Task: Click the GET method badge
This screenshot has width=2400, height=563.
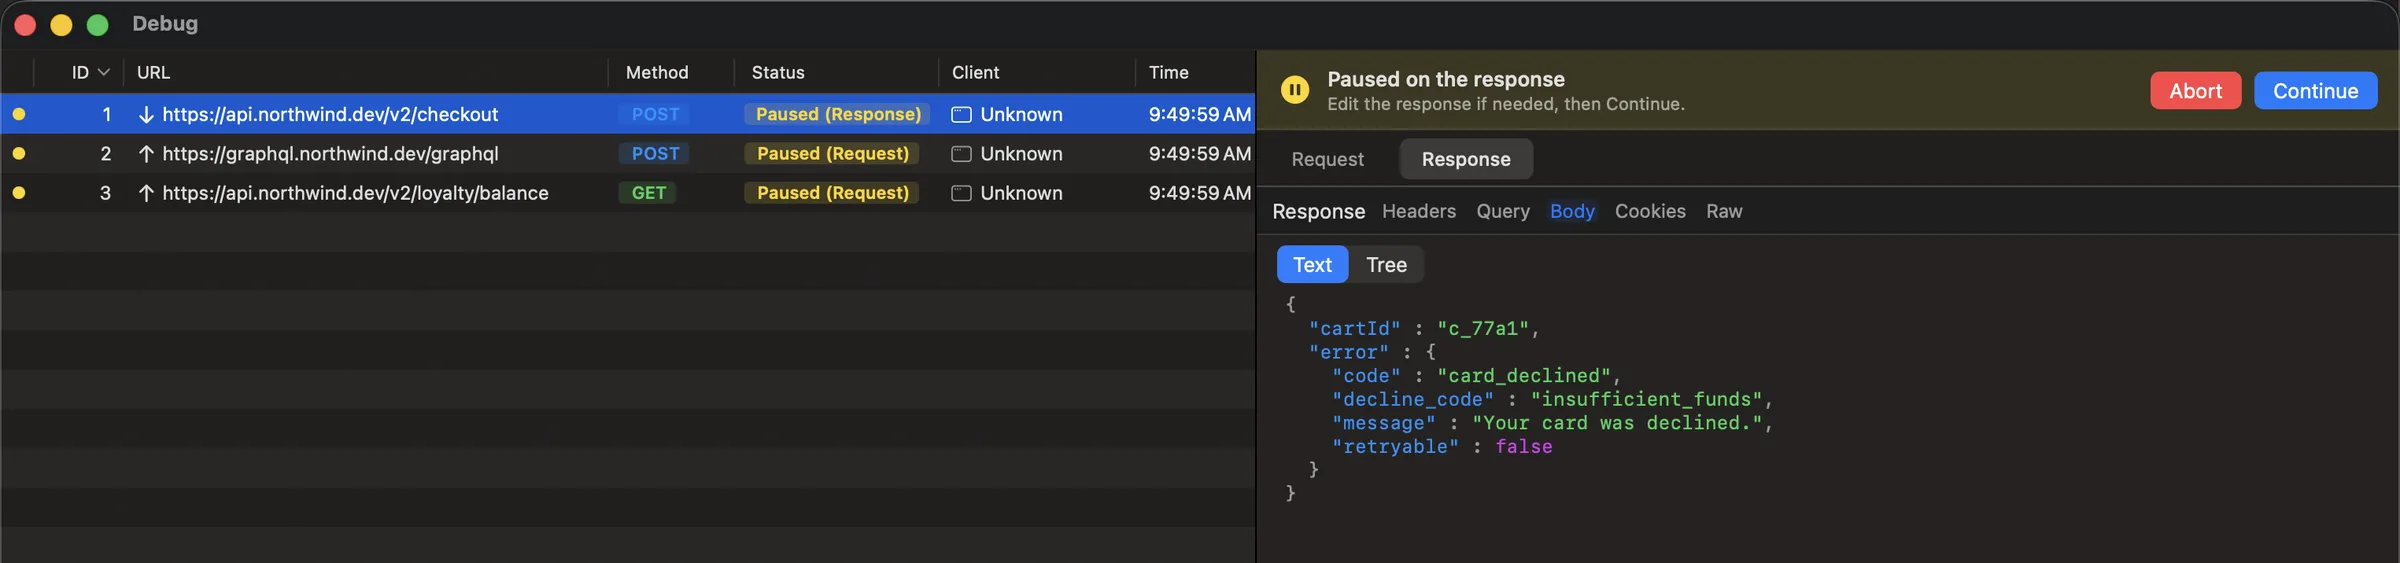Action: 648,192
